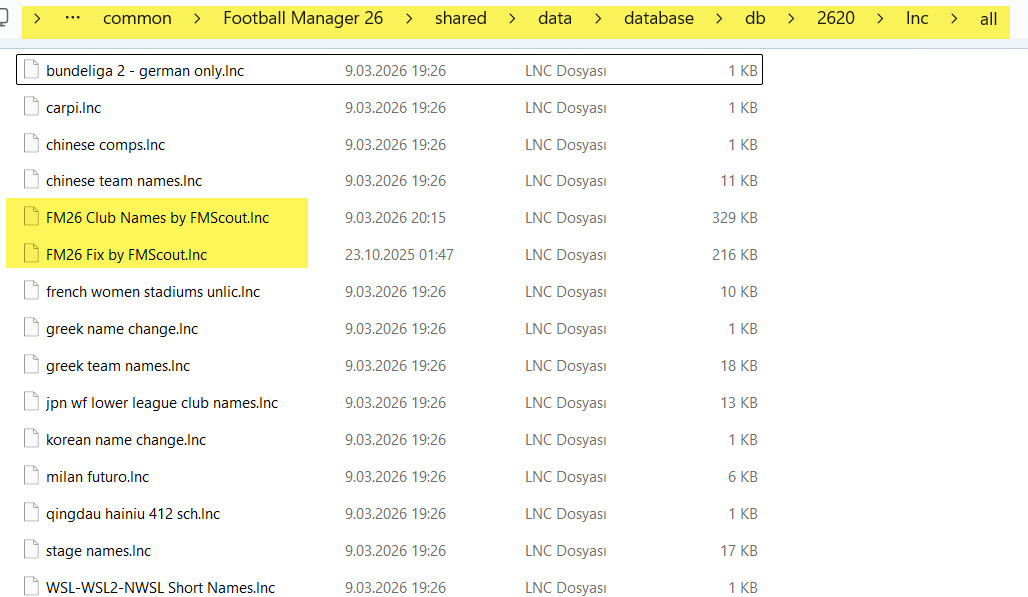Click file icon of FM26 Fix by FMScout.lnc
The image size is (1028, 597).
30,255
